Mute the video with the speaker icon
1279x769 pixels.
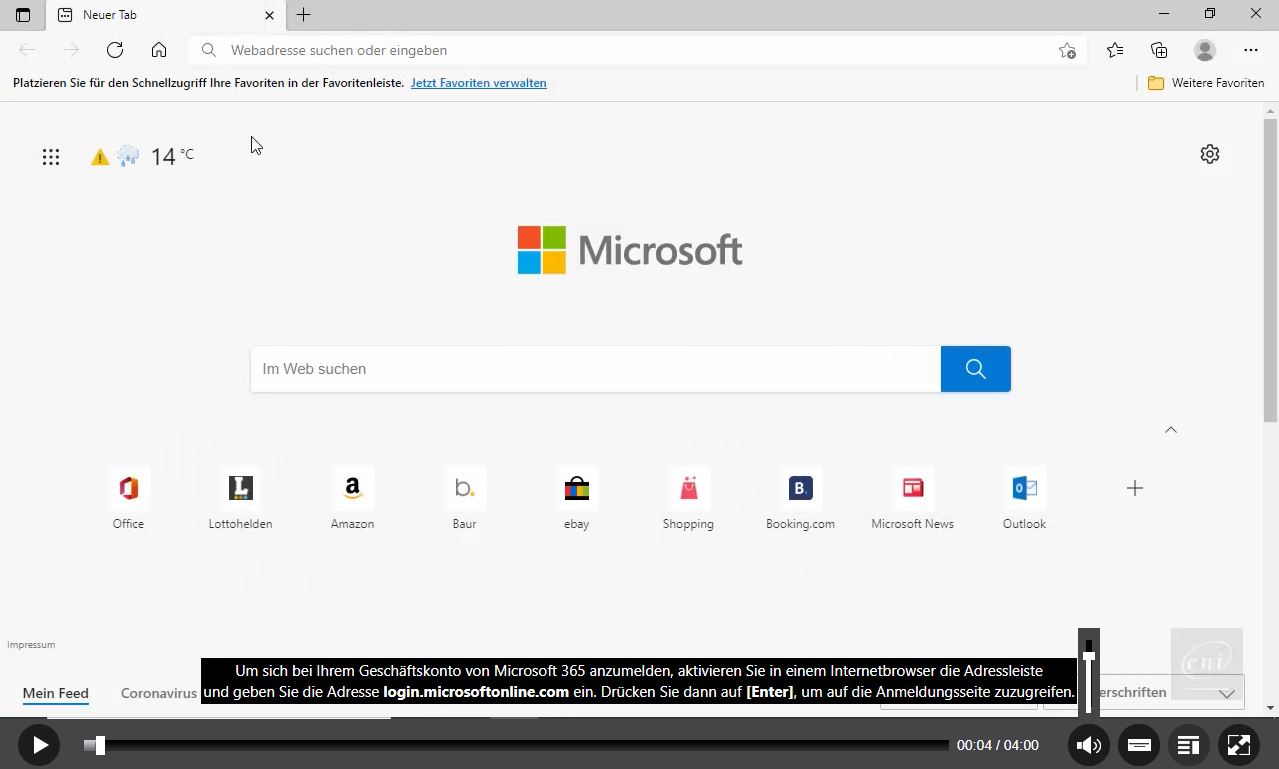pyautogui.click(x=1089, y=745)
